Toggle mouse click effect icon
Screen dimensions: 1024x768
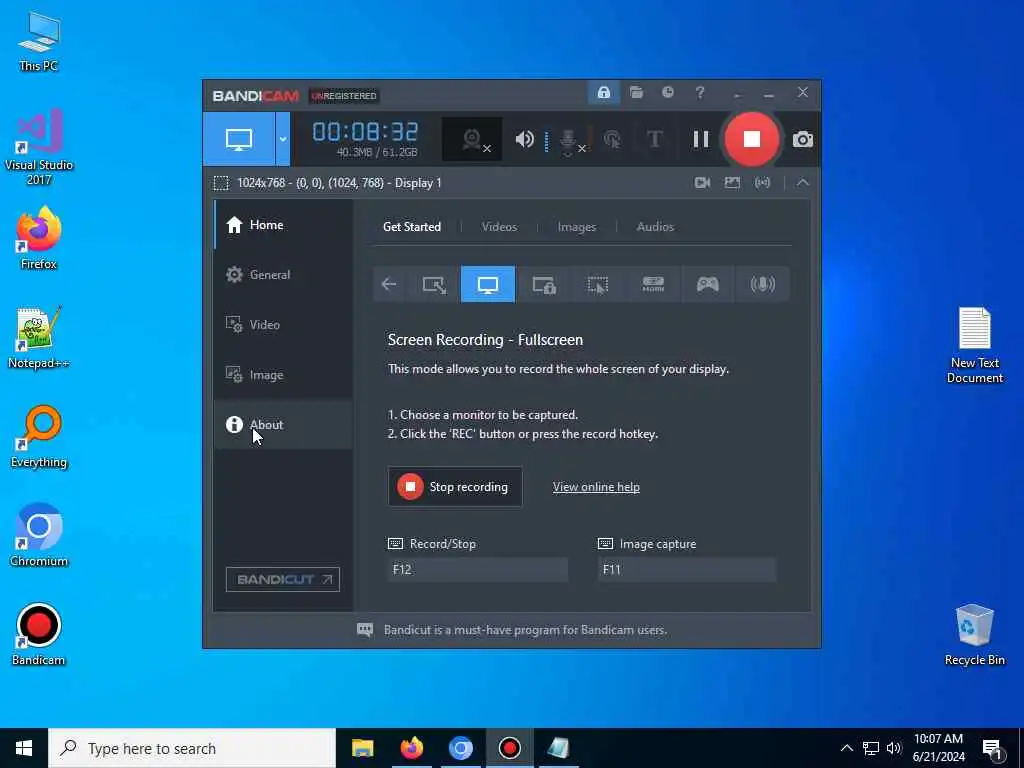point(613,139)
